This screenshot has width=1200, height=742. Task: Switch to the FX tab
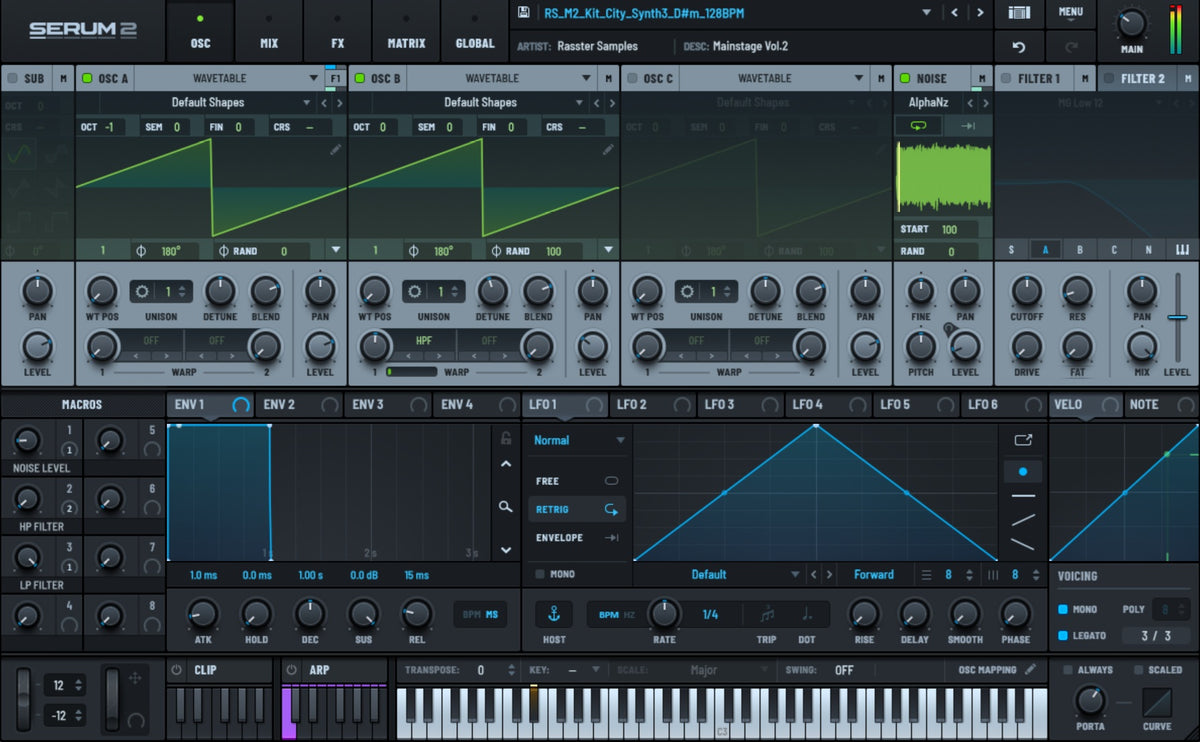pyautogui.click(x=337, y=31)
